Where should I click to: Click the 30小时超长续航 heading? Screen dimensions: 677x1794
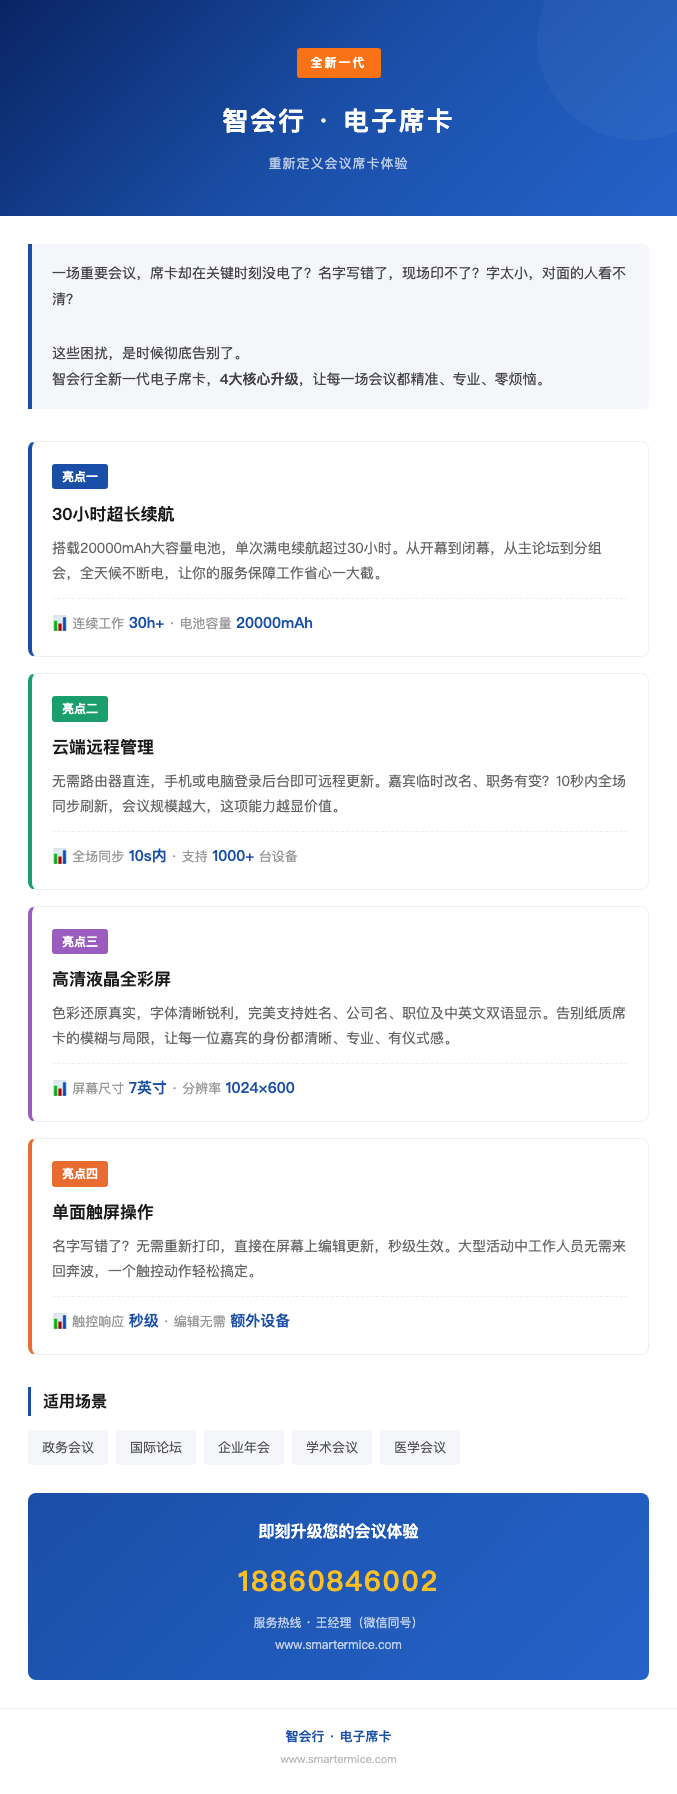tap(113, 514)
